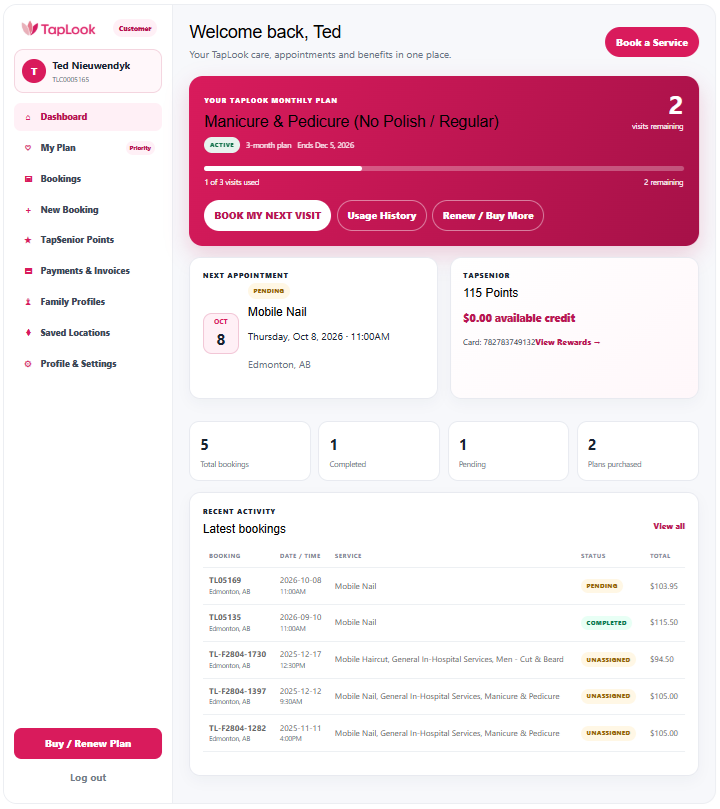Viewport: 720px width, 809px height.
Task: Click the plan visits progress bar
Action: [444, 168]
